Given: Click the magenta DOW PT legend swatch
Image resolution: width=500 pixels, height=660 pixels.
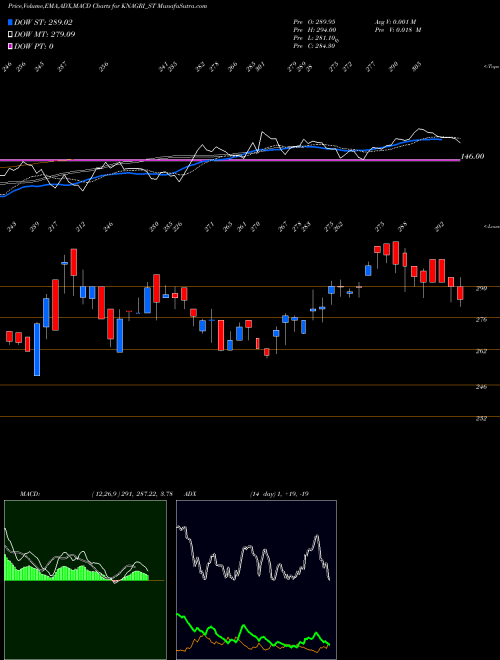Looking at the screenshot, I should (10, 46).
